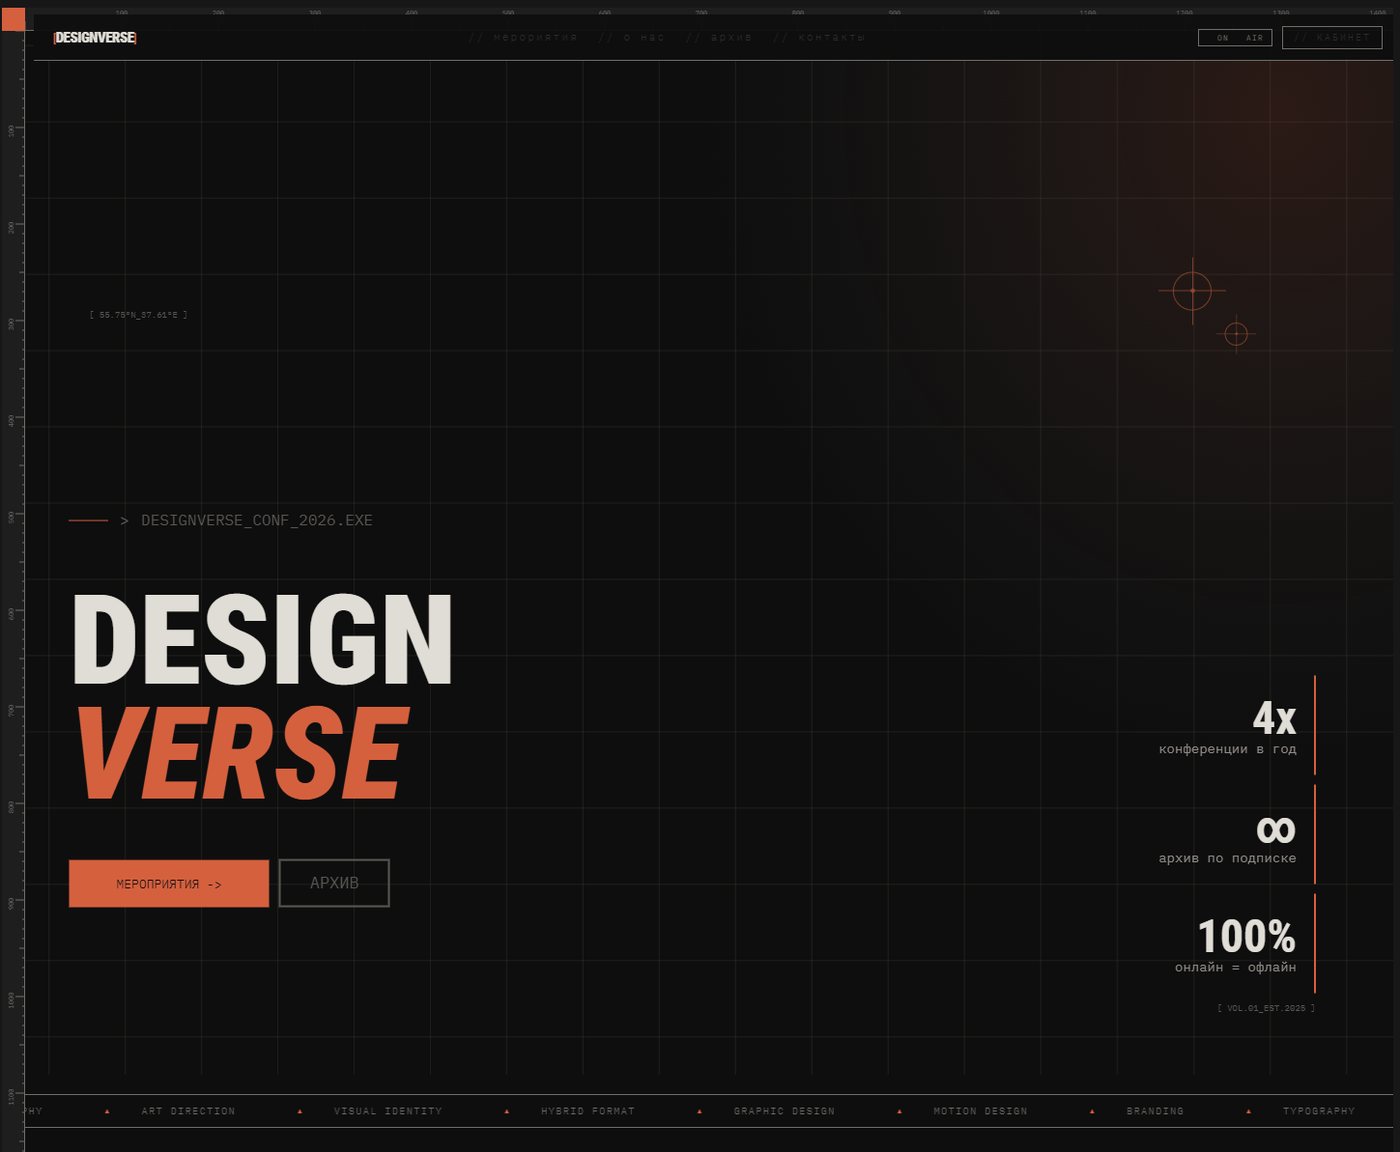The height and width of the screenshot is (1152, 1400).
Task: Open the «о нас» navigation link
Action: 631,38
